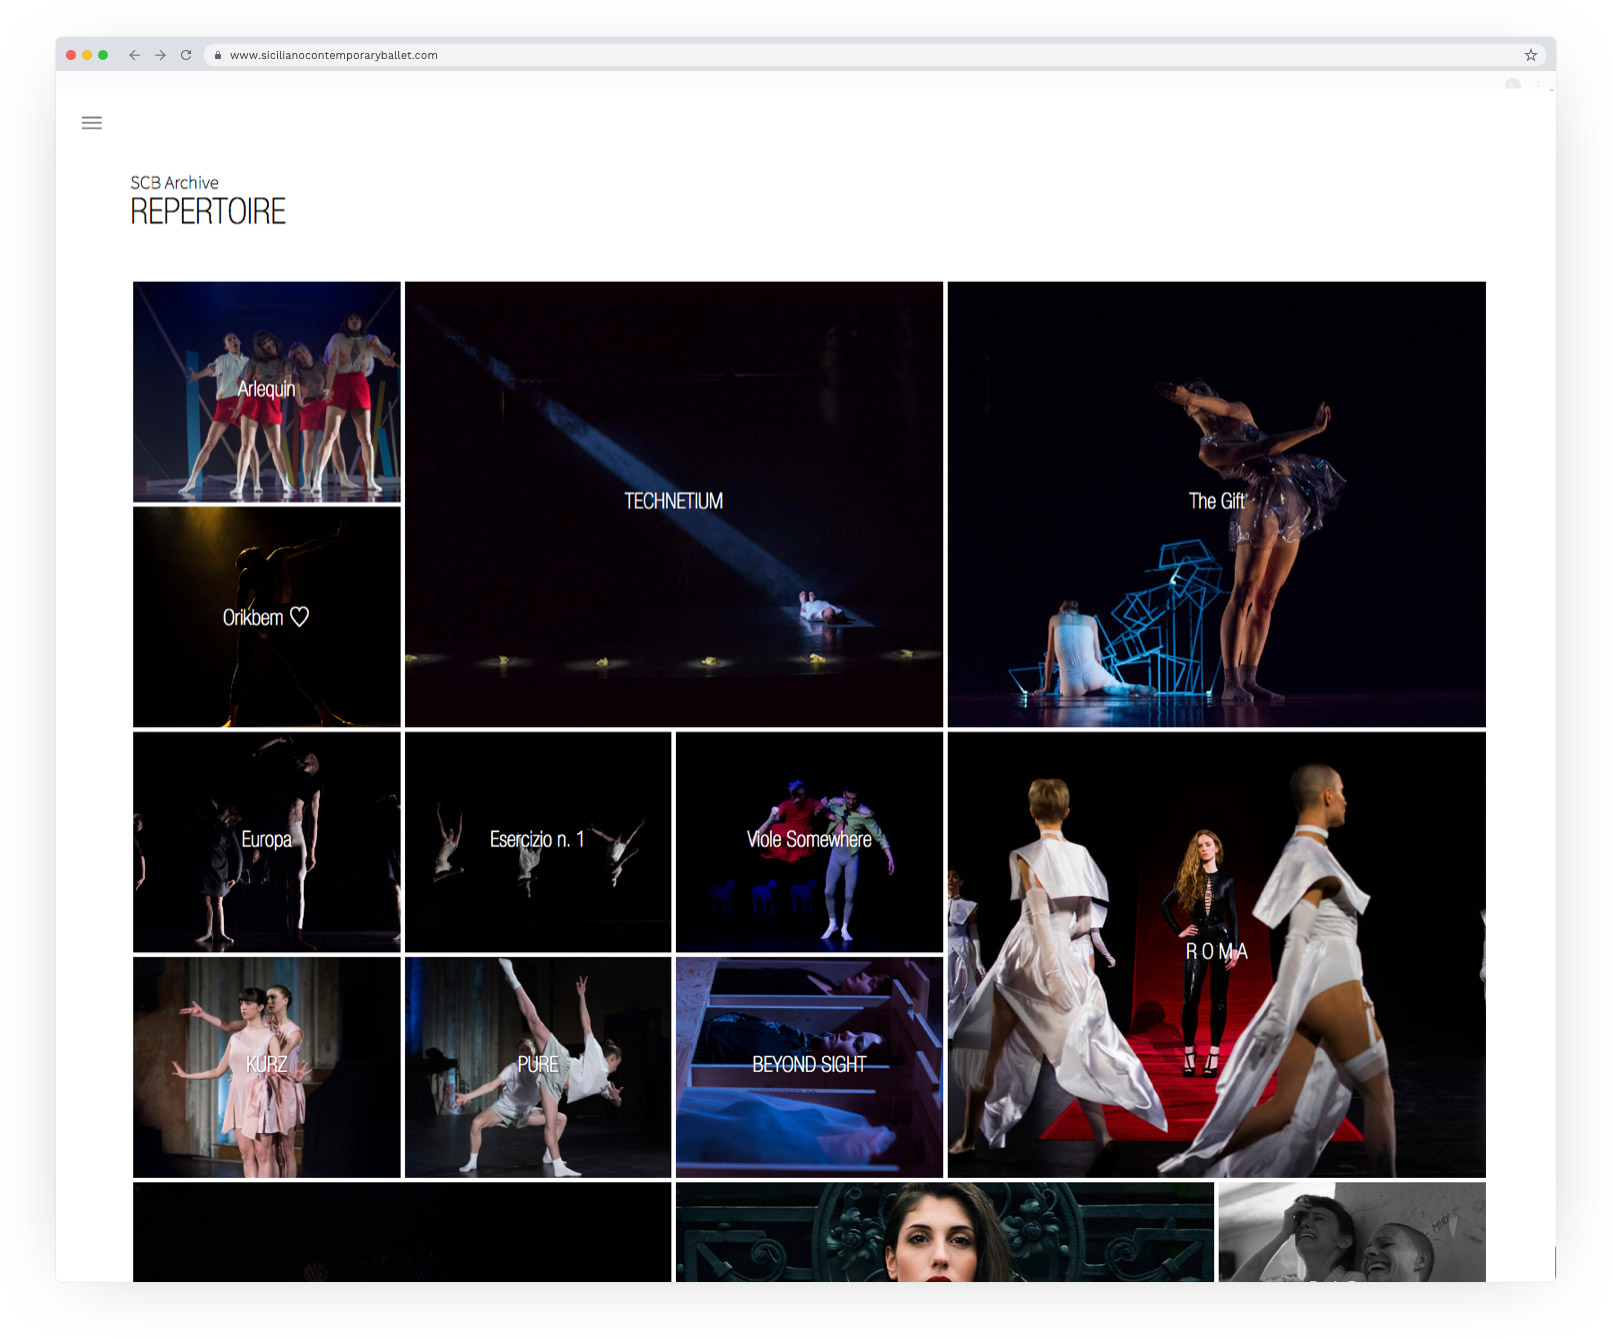Select the address bar URL field
Screen dimensions: 1613x1339
click(x=875, y=55)
